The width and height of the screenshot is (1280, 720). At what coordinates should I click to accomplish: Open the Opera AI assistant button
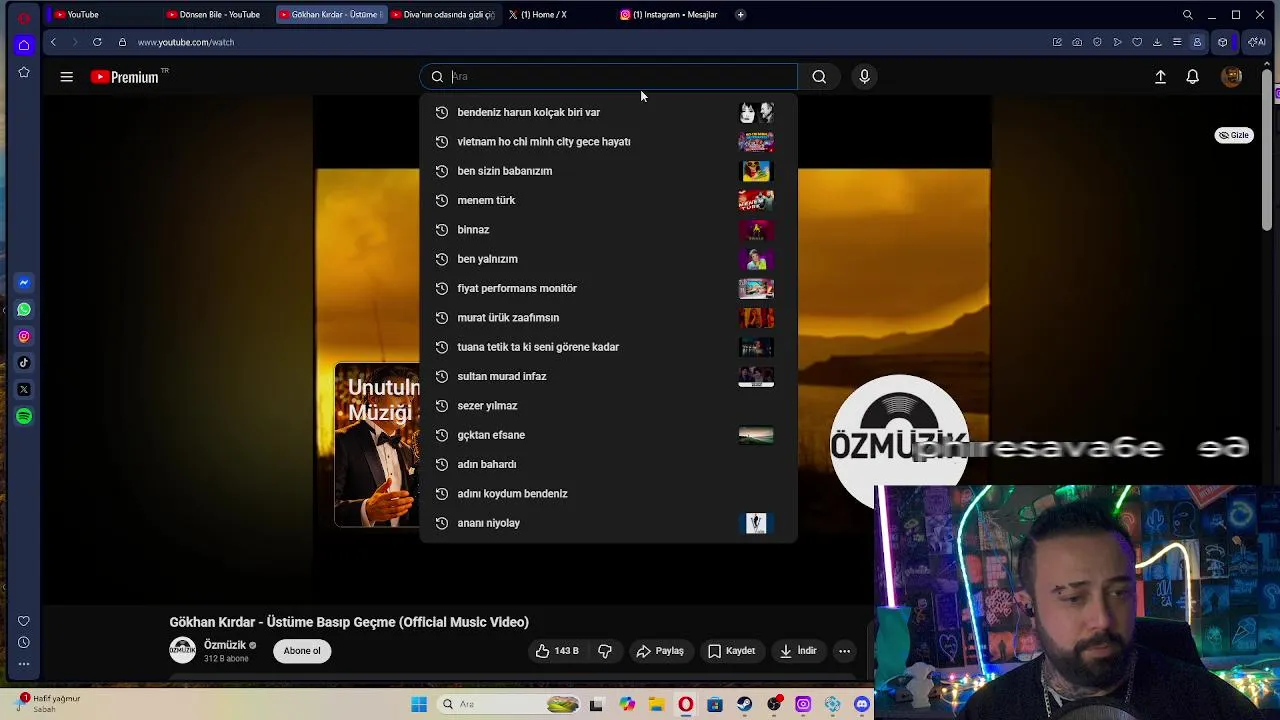pos(1257,42)
